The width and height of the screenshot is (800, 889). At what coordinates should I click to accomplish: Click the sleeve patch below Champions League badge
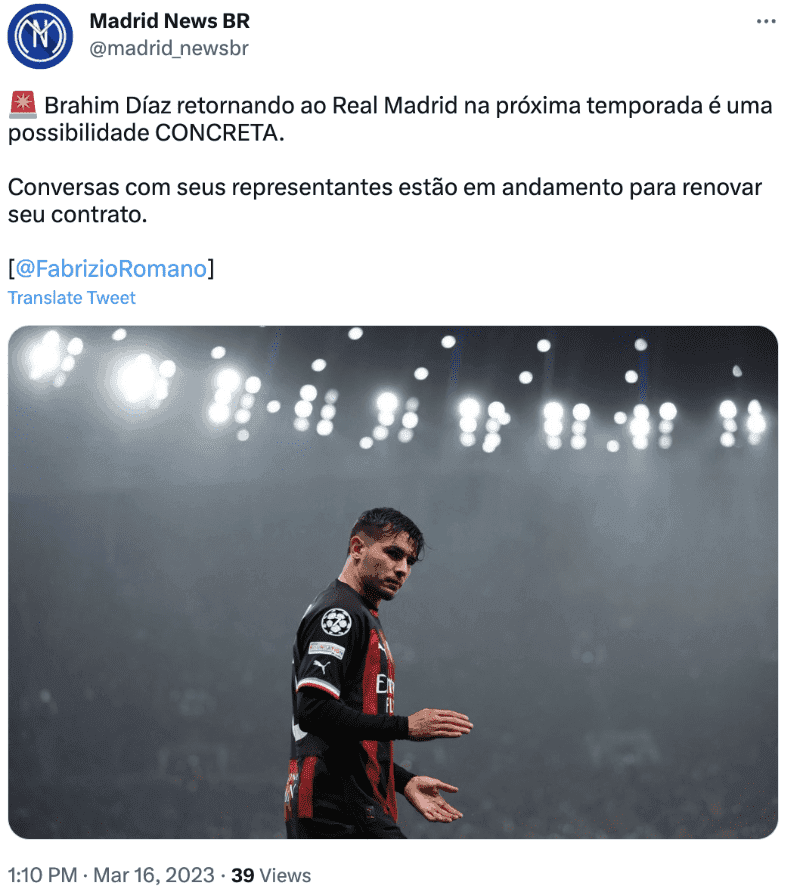[327, 649]
